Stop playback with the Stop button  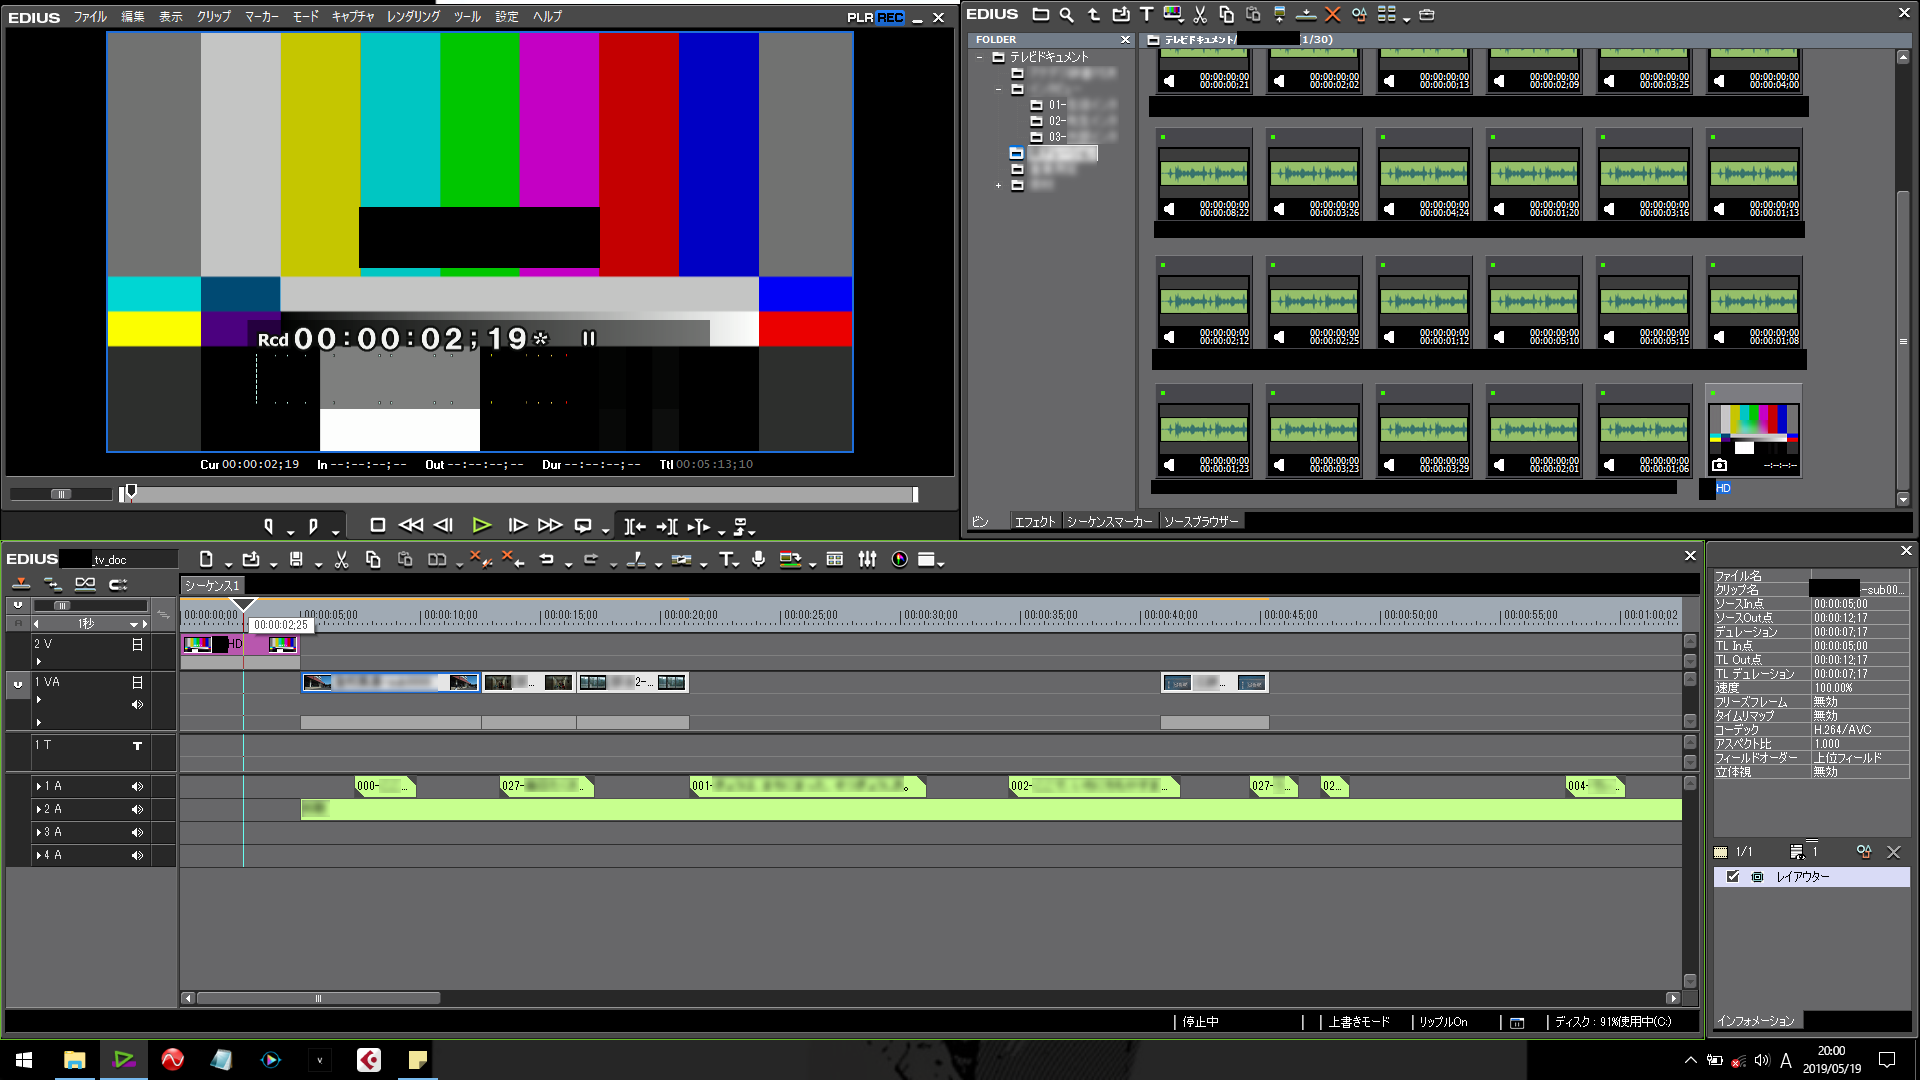point(377,526)
